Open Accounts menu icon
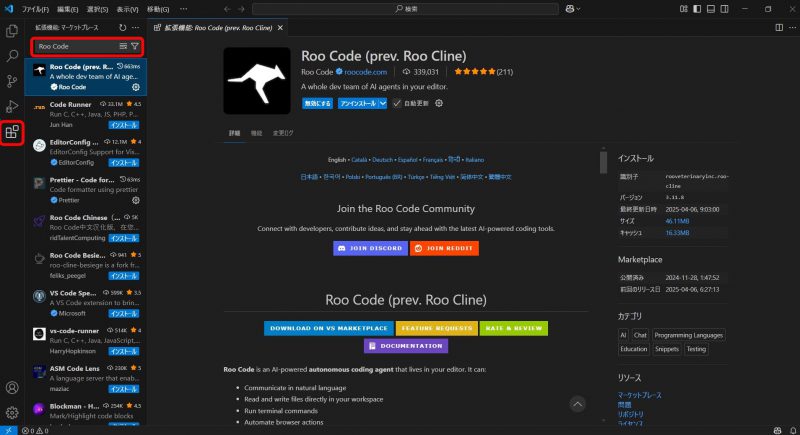Screen dimensions: 800x435 coord(12,387)
